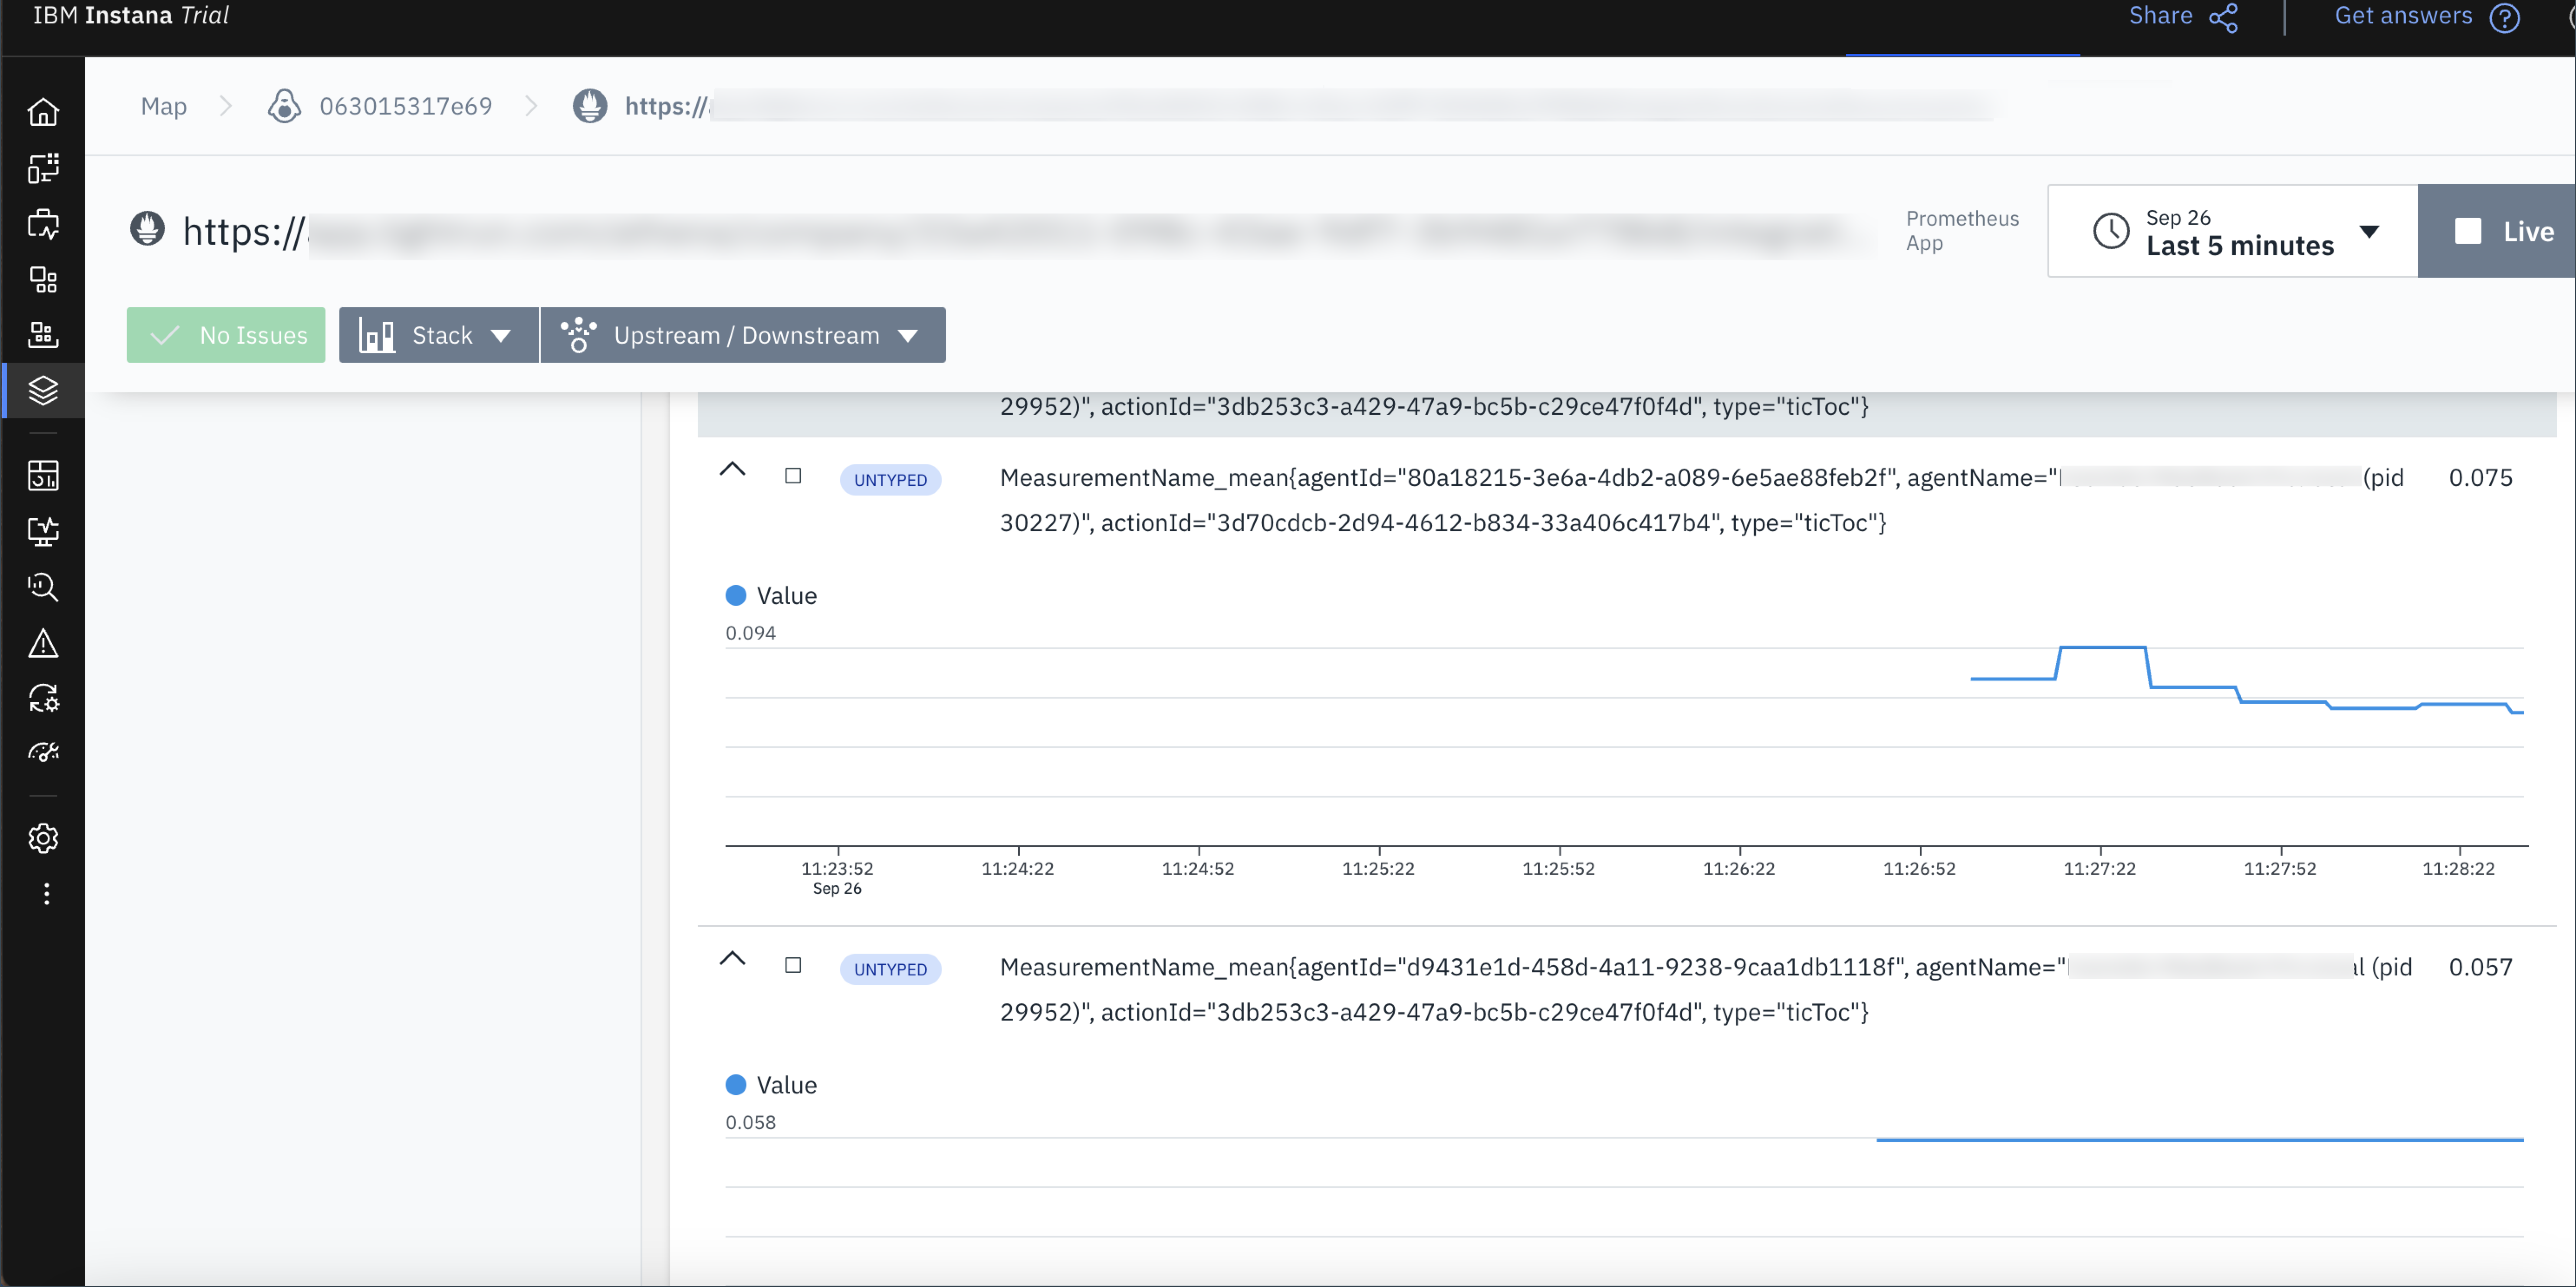
Task: Open the Automation sidebar icon
Action: (x=43, y=698)
